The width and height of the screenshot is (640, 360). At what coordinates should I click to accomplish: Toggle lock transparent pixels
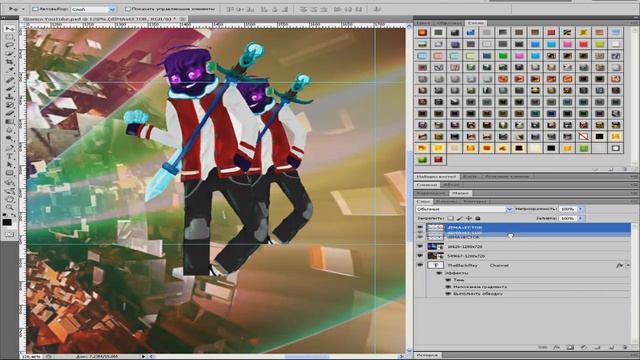(451, 218)
